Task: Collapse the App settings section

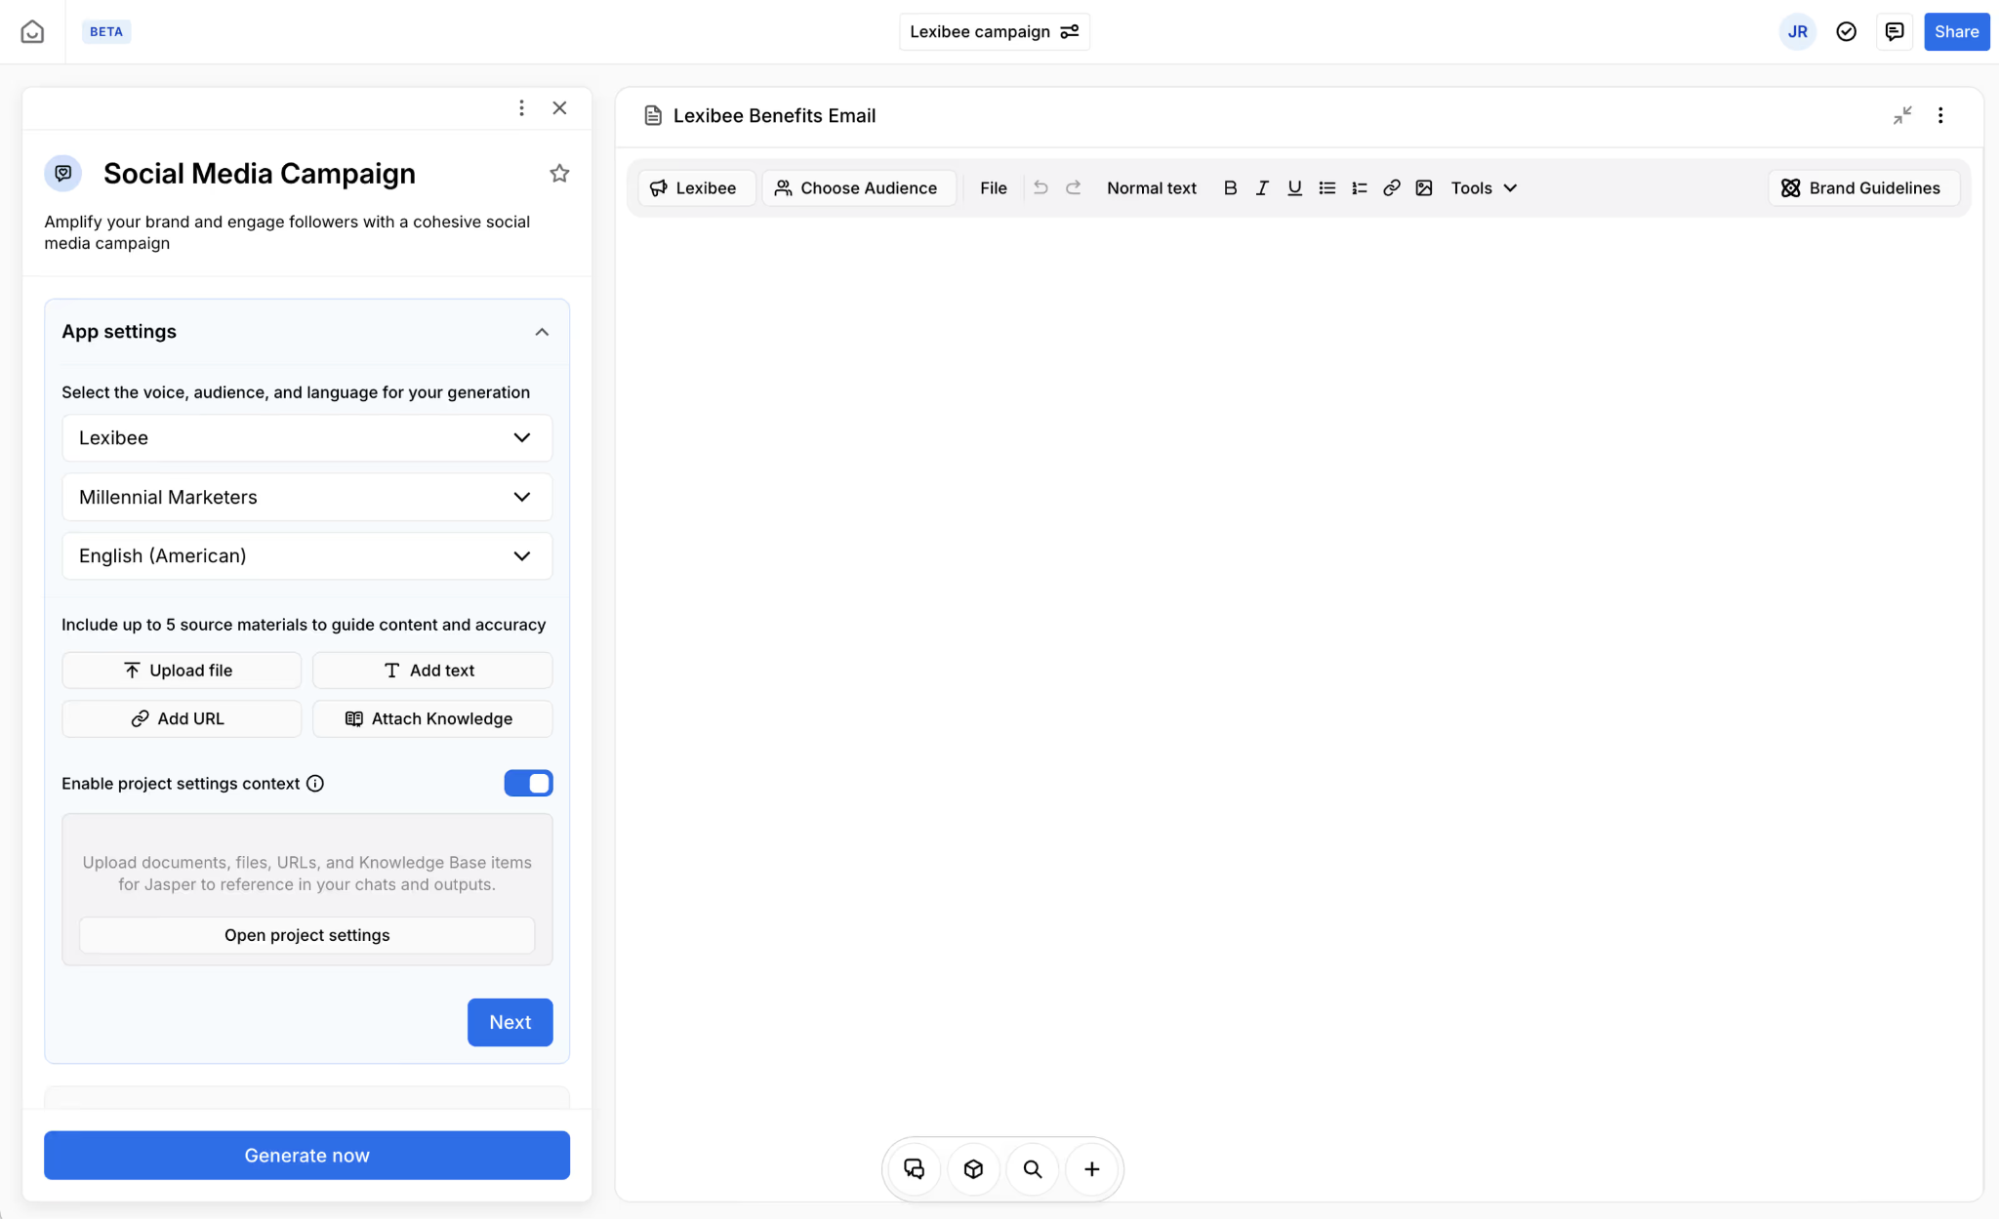Action: 541,332
